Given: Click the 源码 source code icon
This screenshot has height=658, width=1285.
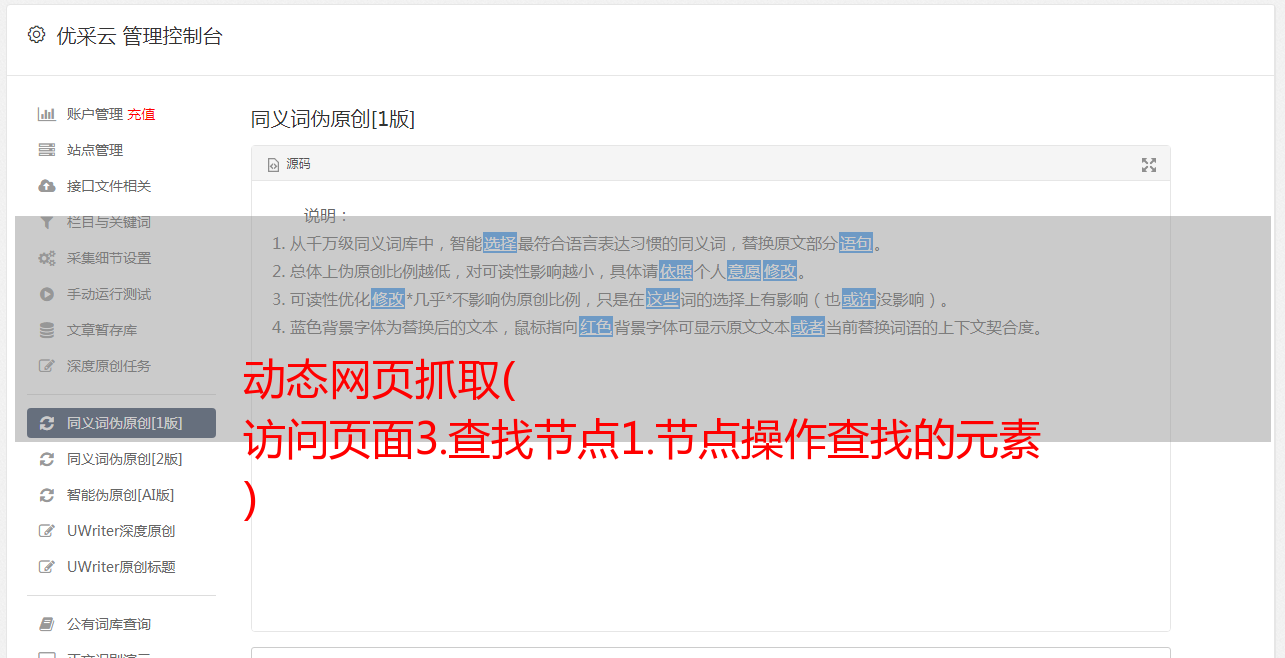Looking at the screenshot, I should [273, 165].
